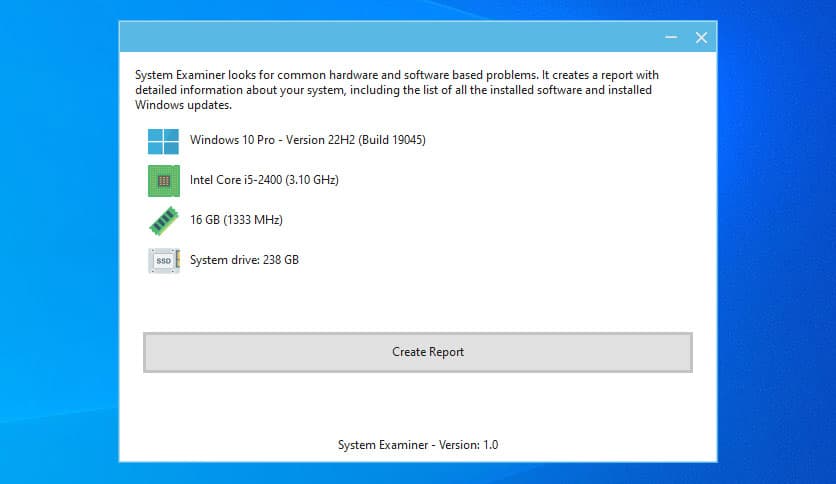The height and width of the screenshot is (484, 836).
Task: Select the System drive: 238 GB text
Action: pyautogui.click(x=244, y=260)
